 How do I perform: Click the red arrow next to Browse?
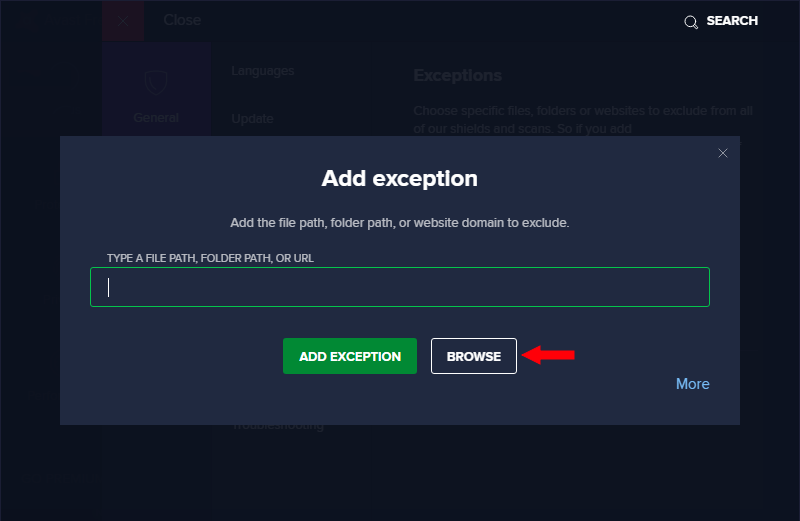(x=548, y=355)
